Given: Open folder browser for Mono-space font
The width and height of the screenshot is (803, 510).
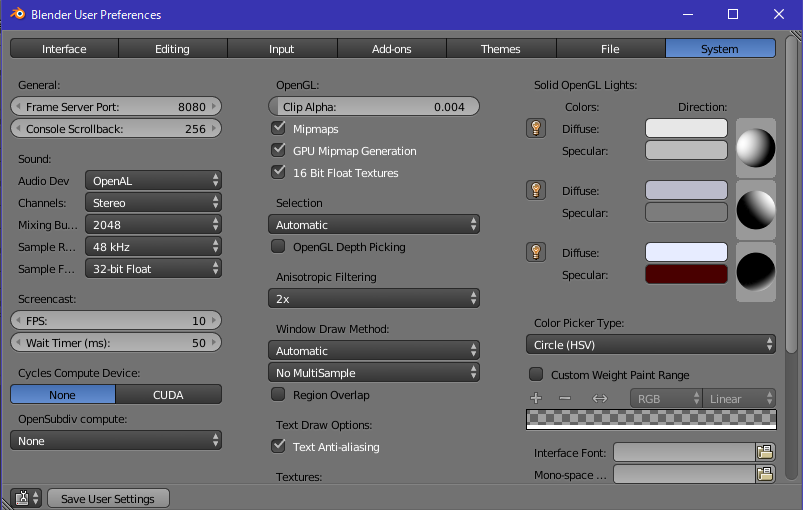Looking at the screenshot, I should 765,475.
